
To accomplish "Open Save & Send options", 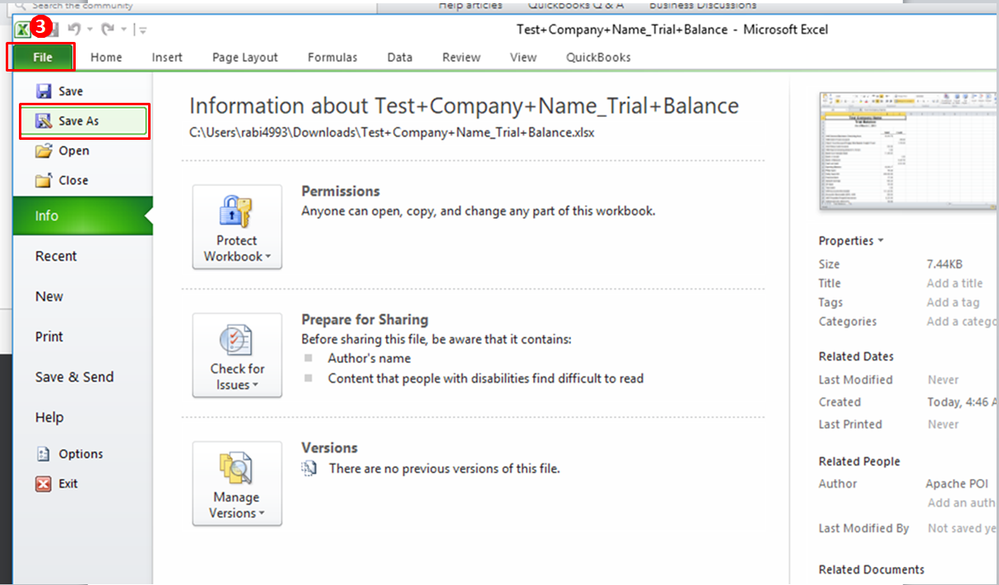I will (75, 377).
